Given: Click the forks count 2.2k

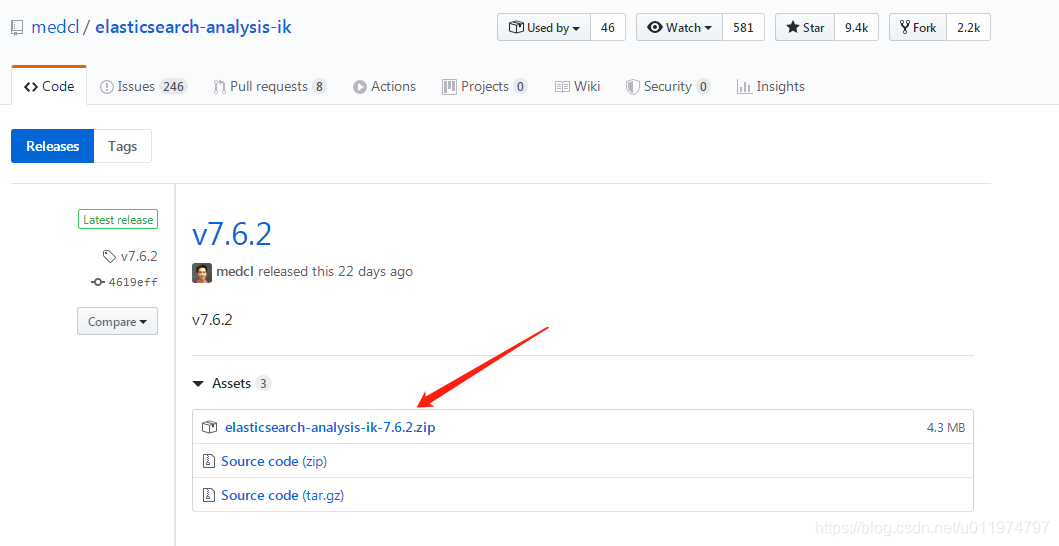Looking at the screenshot, I should [x=968, y=28].
